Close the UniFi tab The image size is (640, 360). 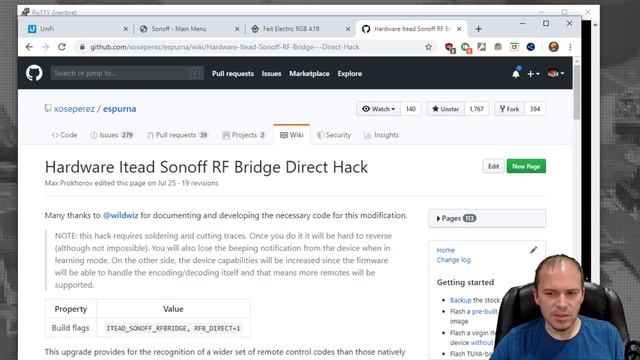click(126, 29)
